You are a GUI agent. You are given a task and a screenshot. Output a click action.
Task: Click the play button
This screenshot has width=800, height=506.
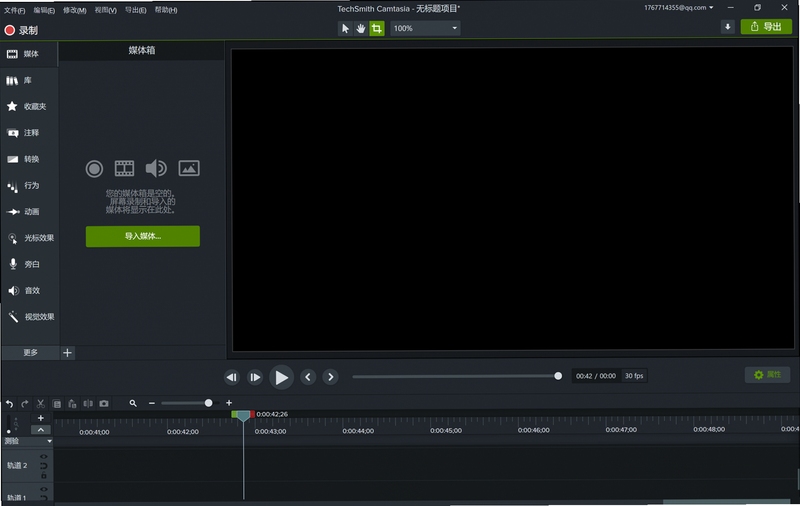pyautogui.click(x=281, y=377)
